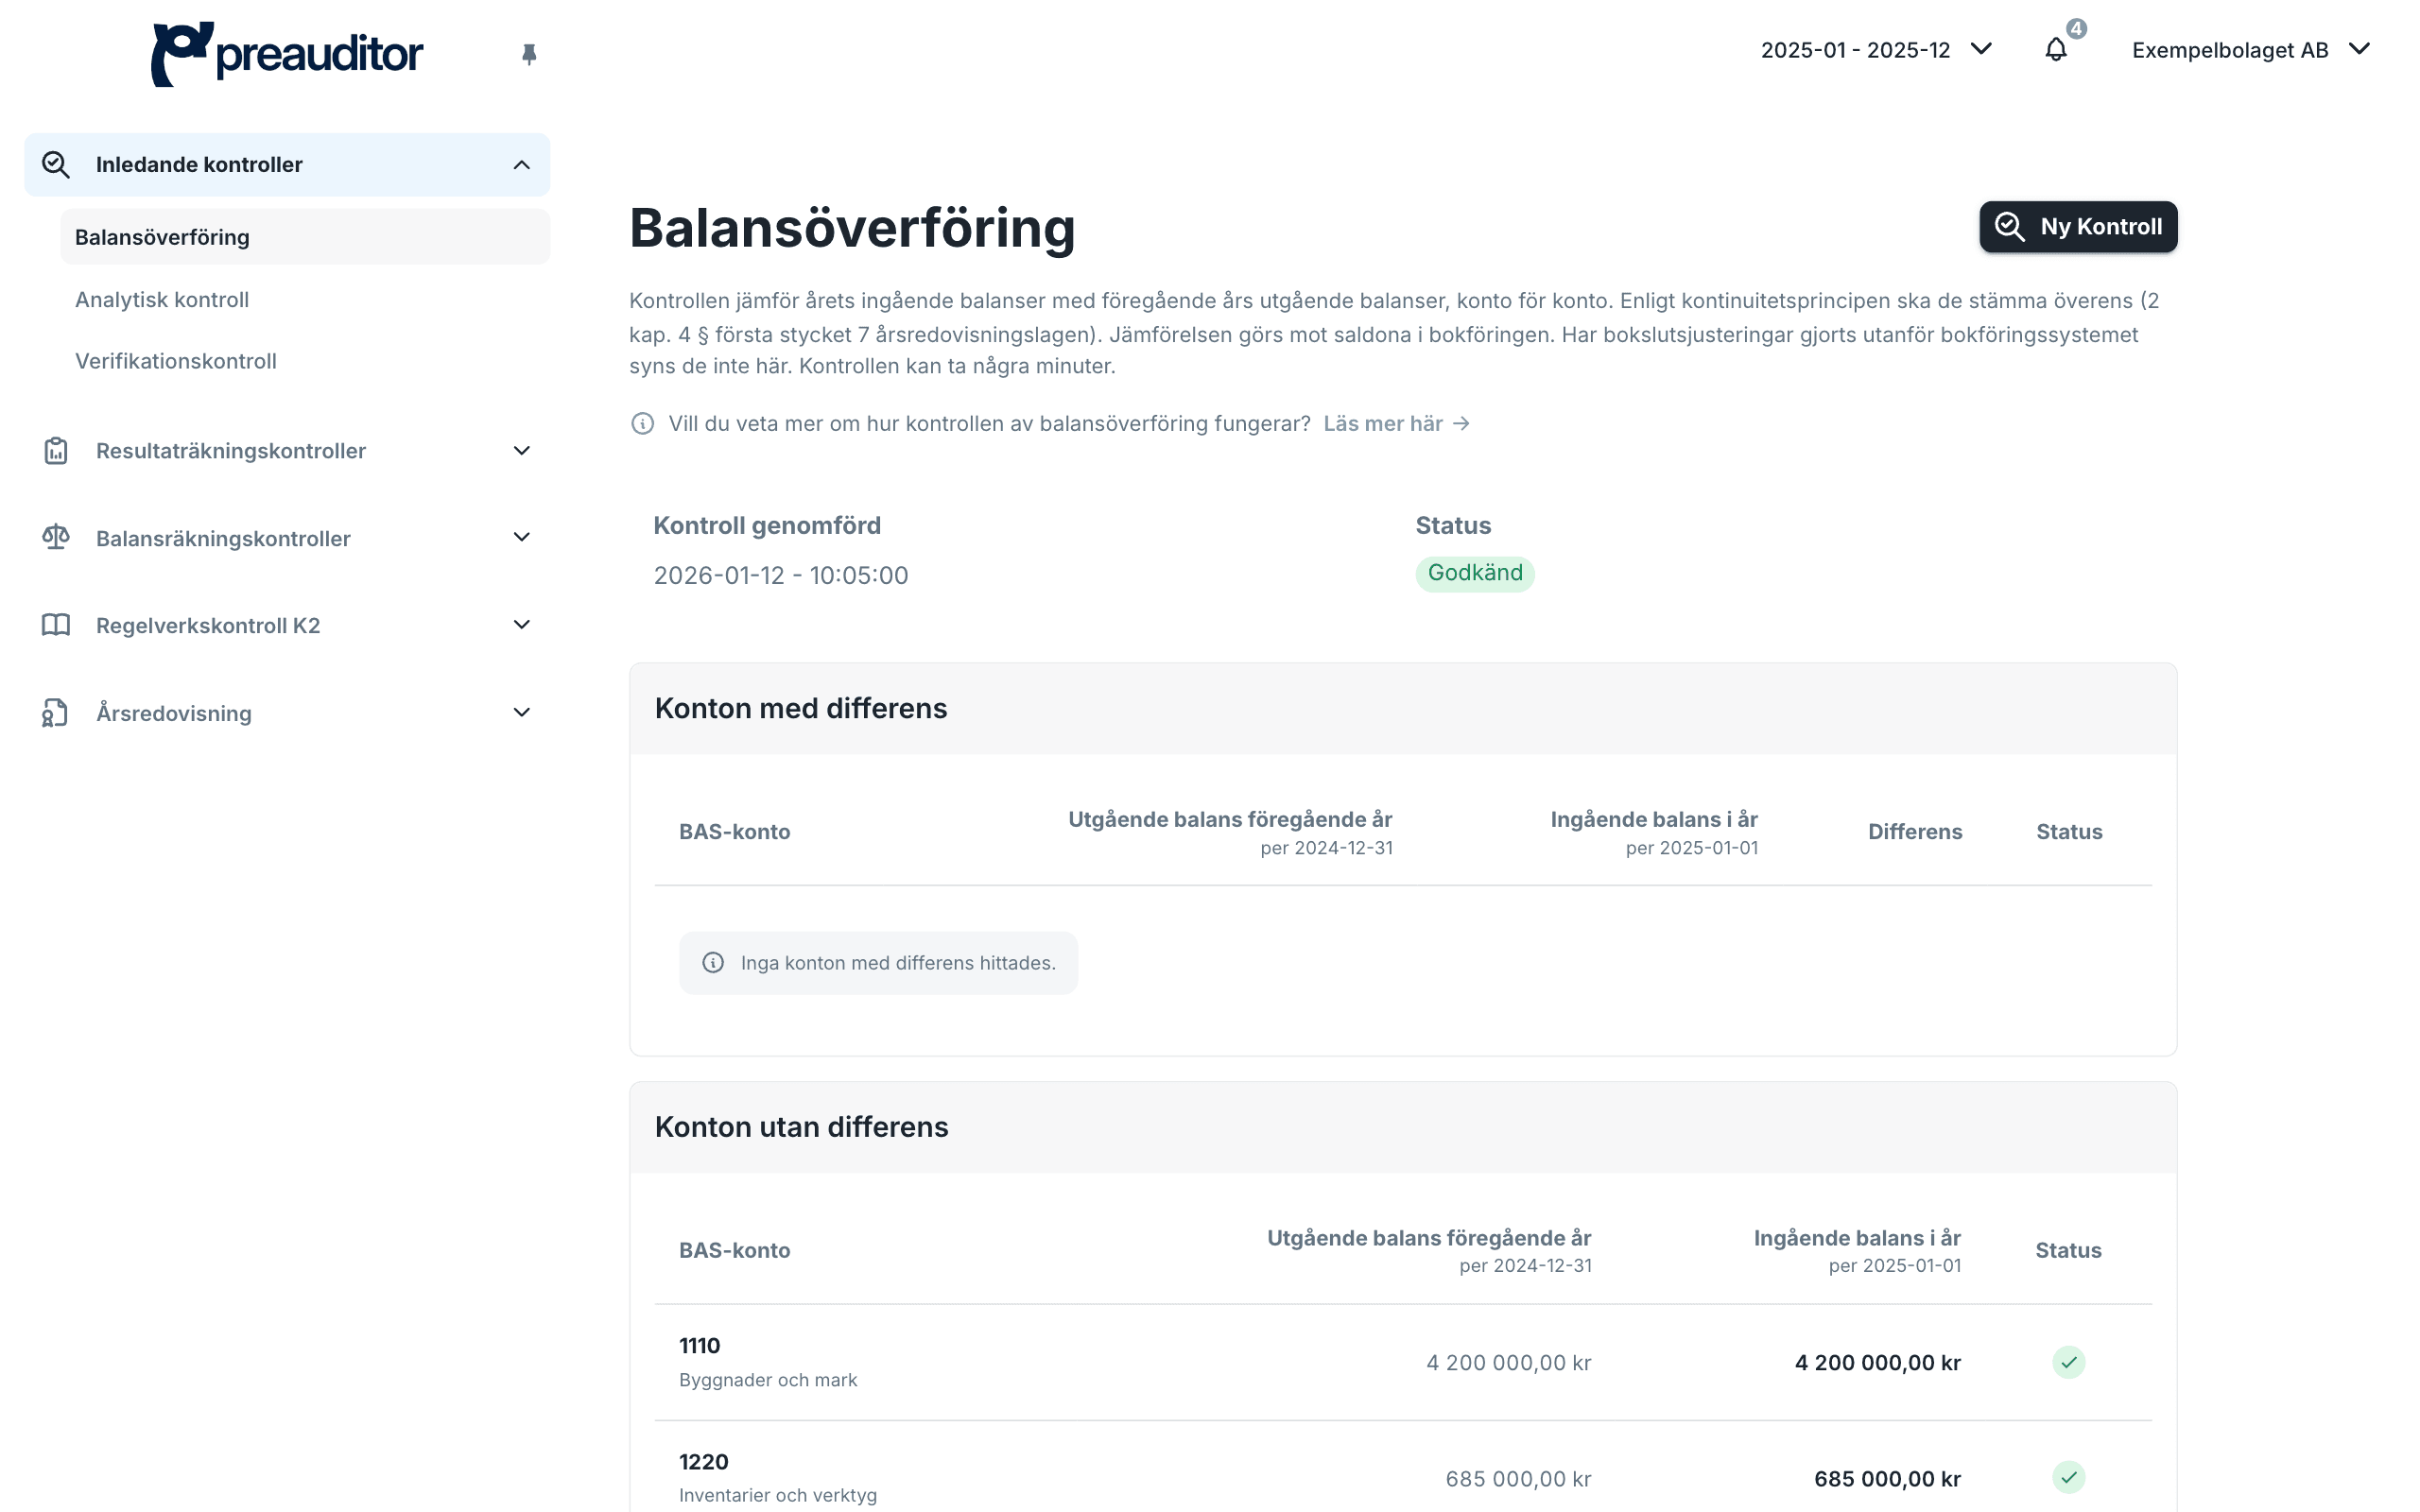Open the 2025-01 - 2025-12 period dropdown
2420x1512 pixels.
(1876, 50)
